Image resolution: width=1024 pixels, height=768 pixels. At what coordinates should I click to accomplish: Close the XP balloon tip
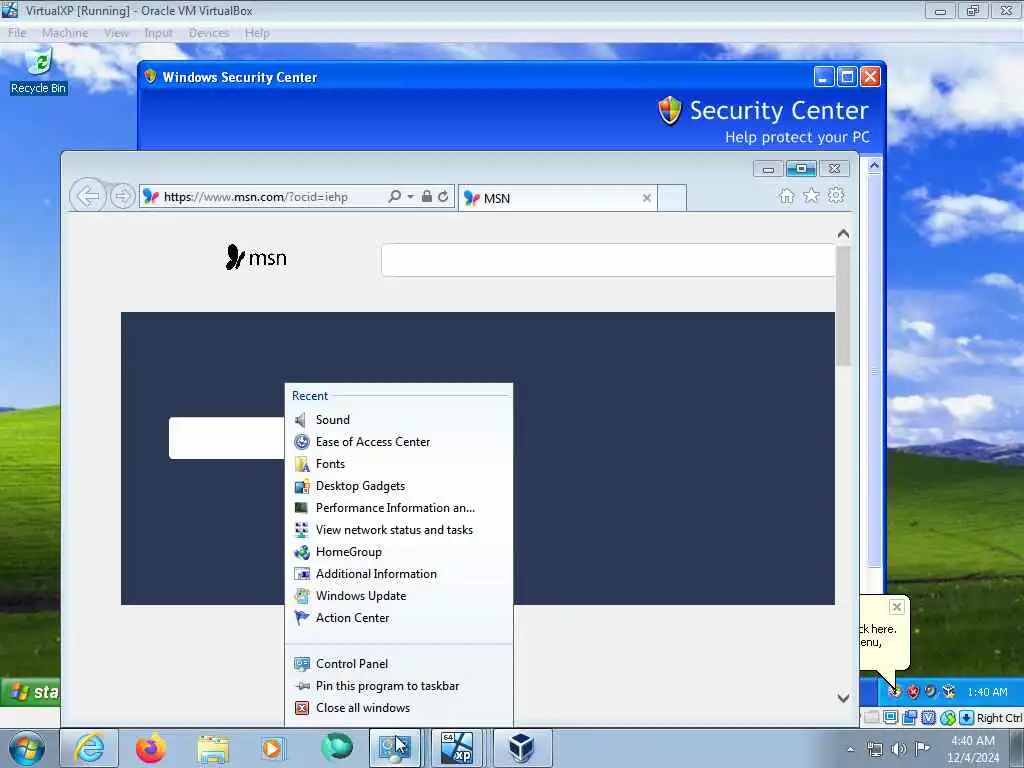tap(897, 607)
